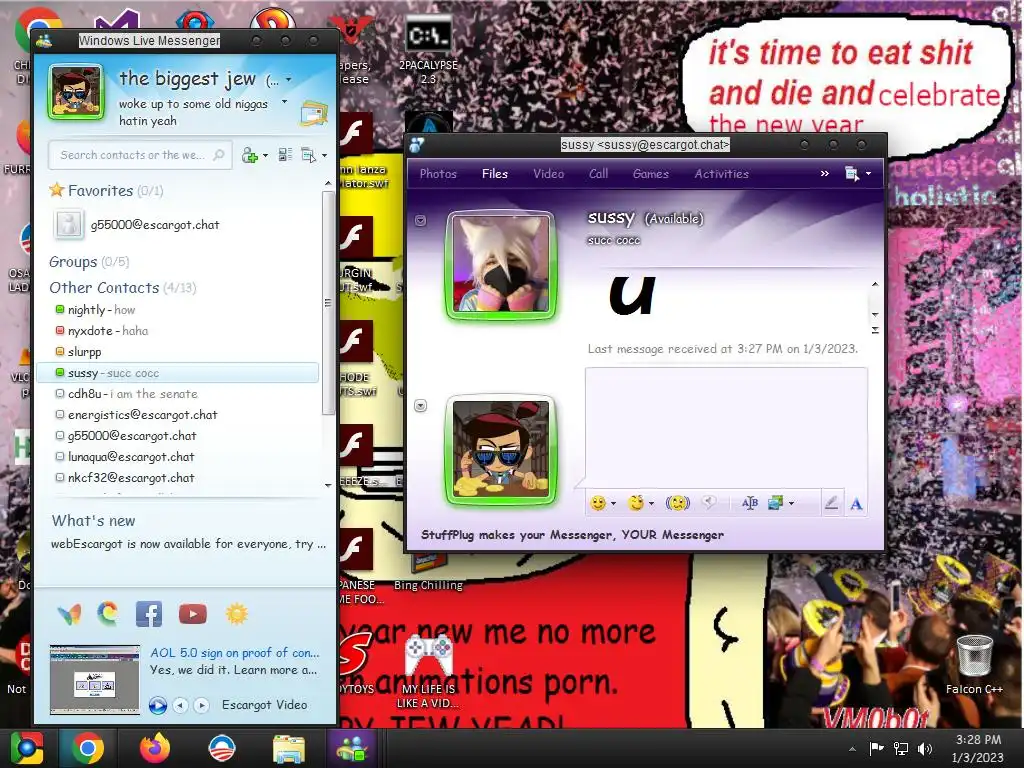The image size is (1024, 768).
Task: Collapse your own display picture in chat
Action: (x=421, y=406)
